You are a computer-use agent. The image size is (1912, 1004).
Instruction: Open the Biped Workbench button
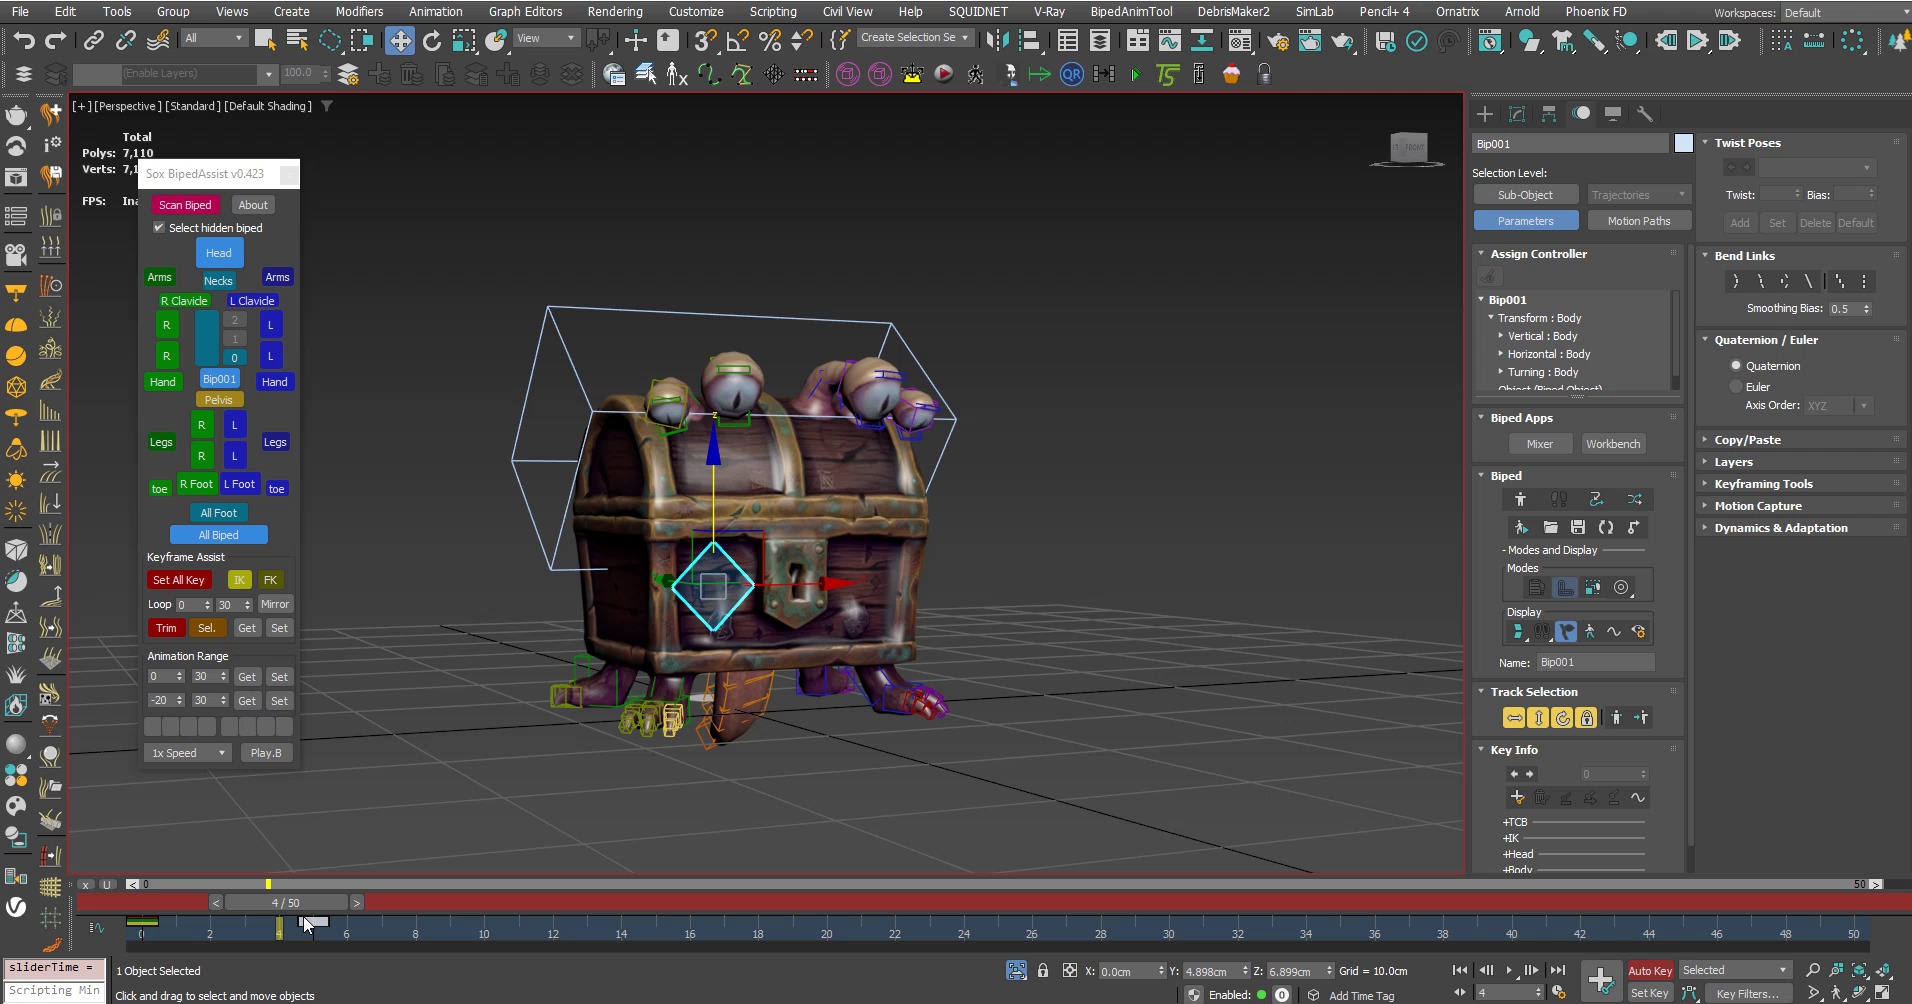(1612, 444)
